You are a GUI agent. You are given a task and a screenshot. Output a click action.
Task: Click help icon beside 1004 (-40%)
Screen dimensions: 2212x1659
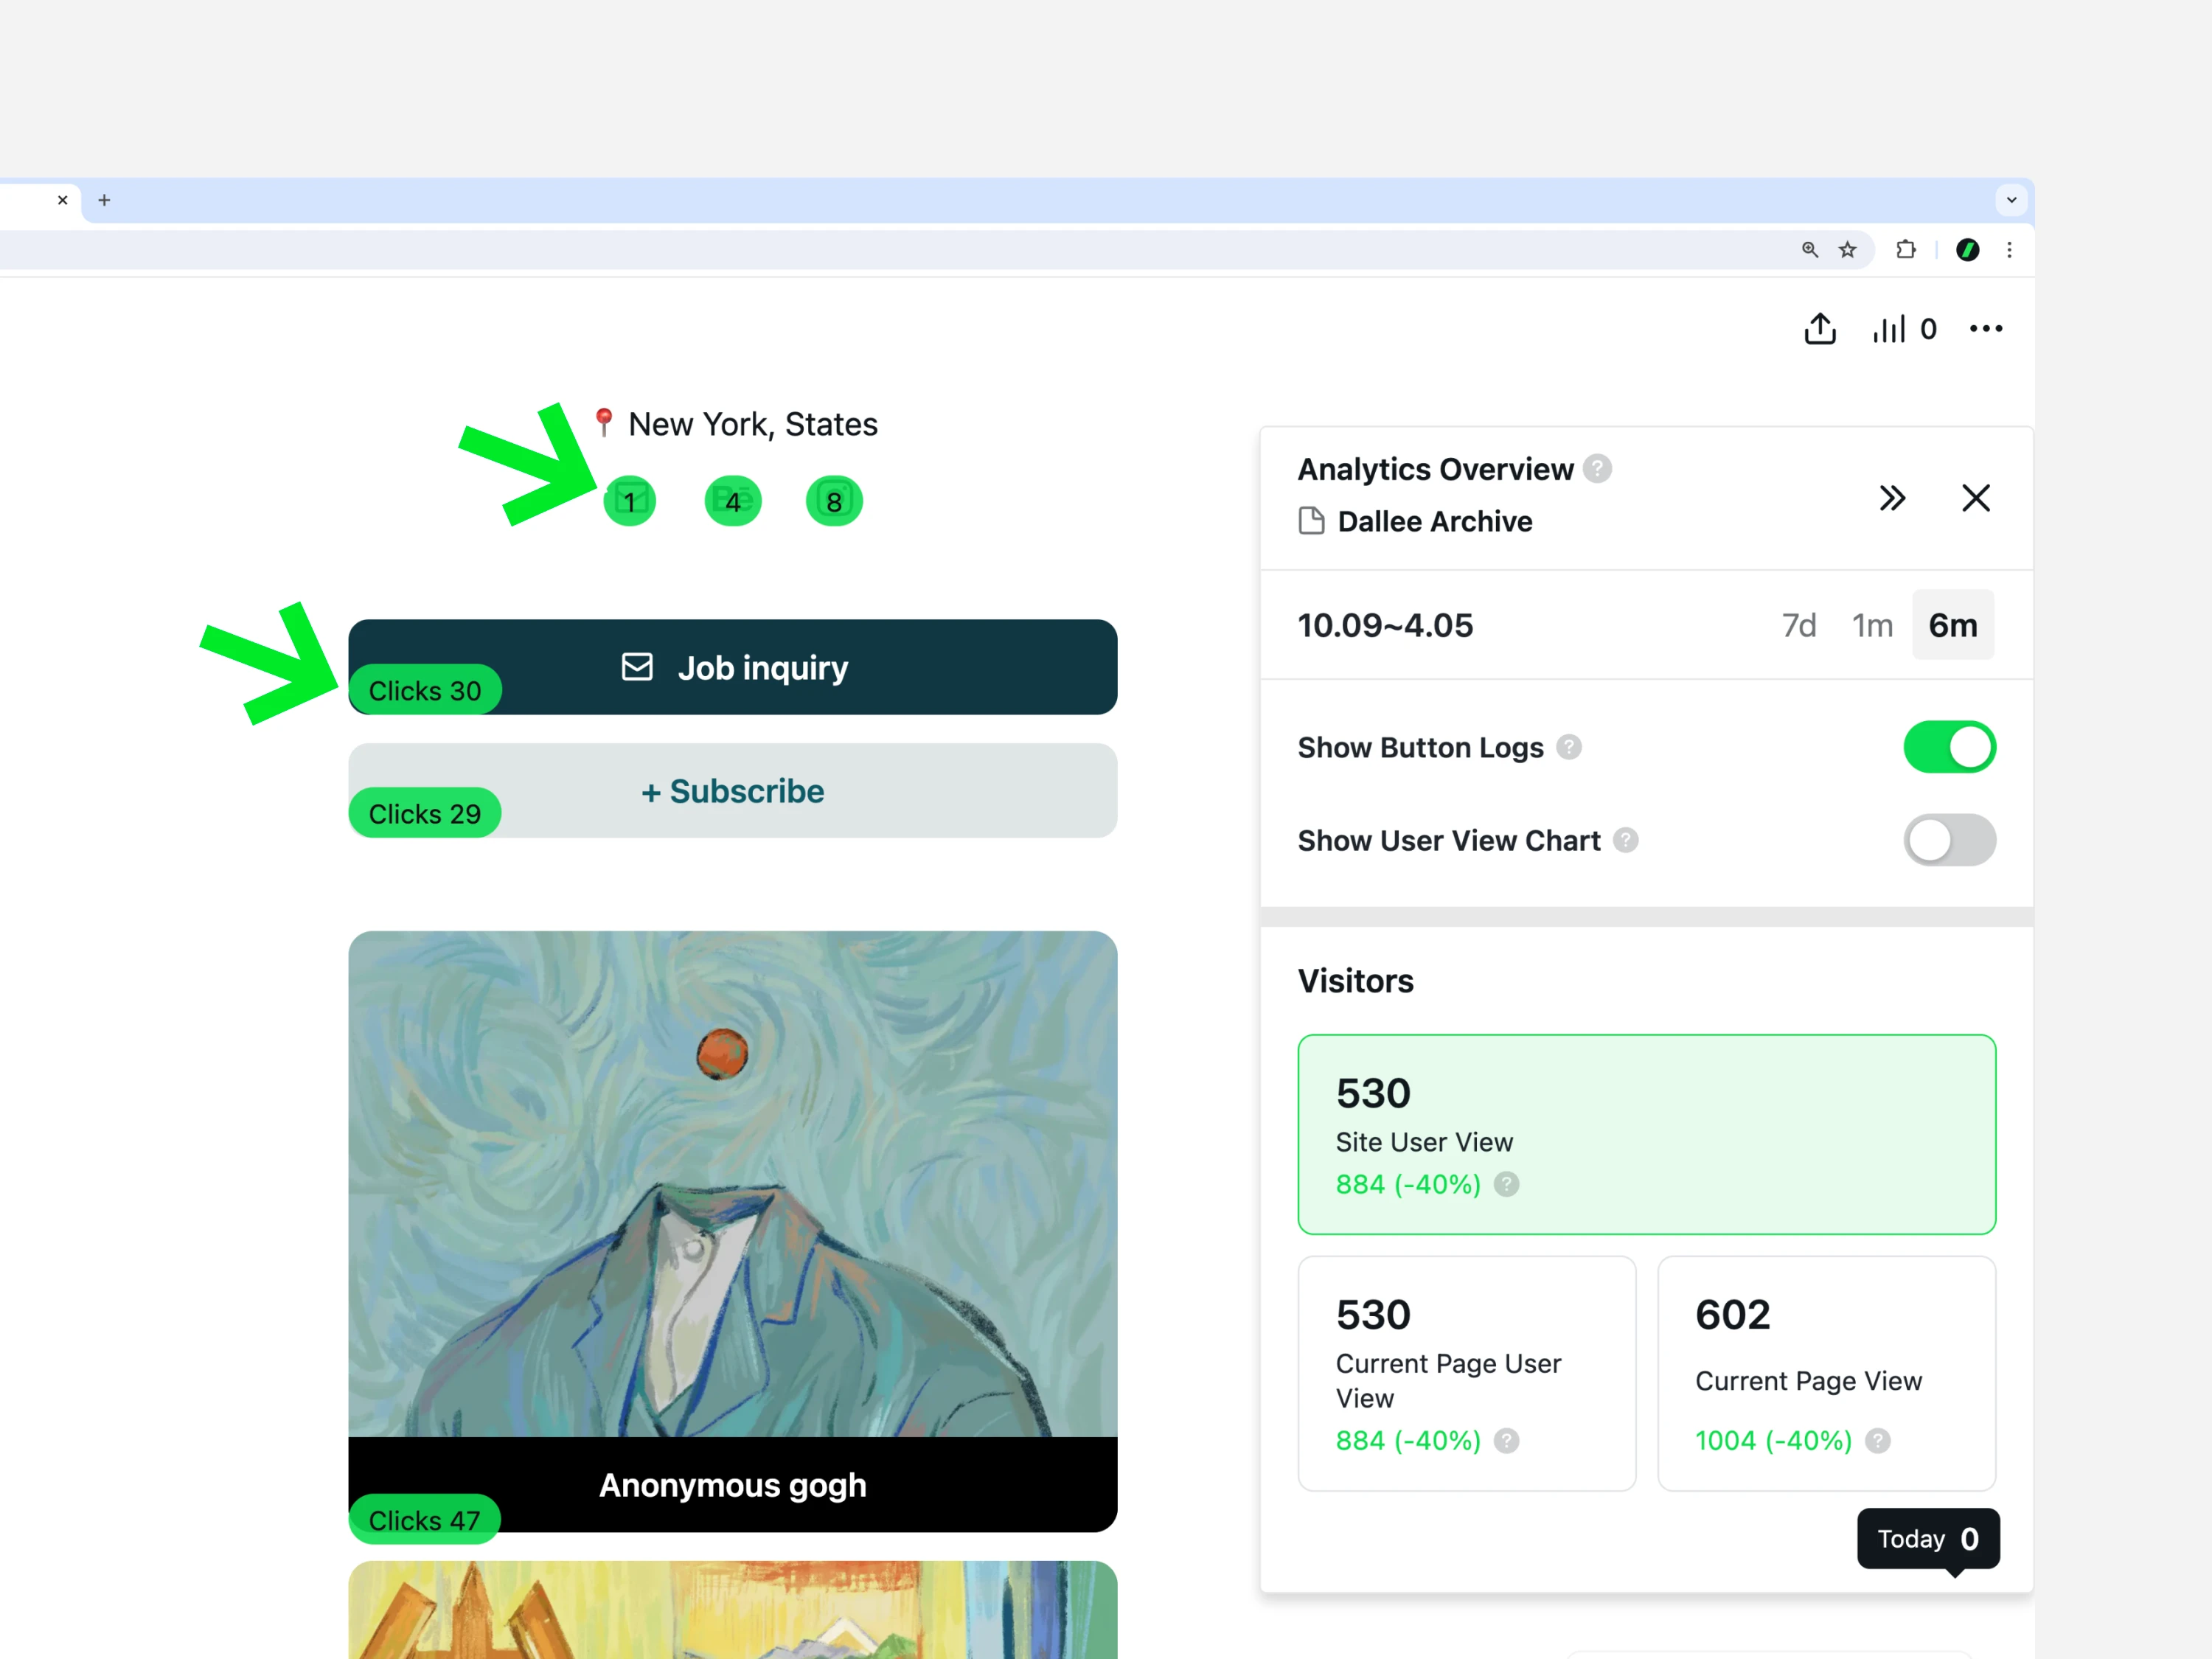[x=1877, y=1440]
